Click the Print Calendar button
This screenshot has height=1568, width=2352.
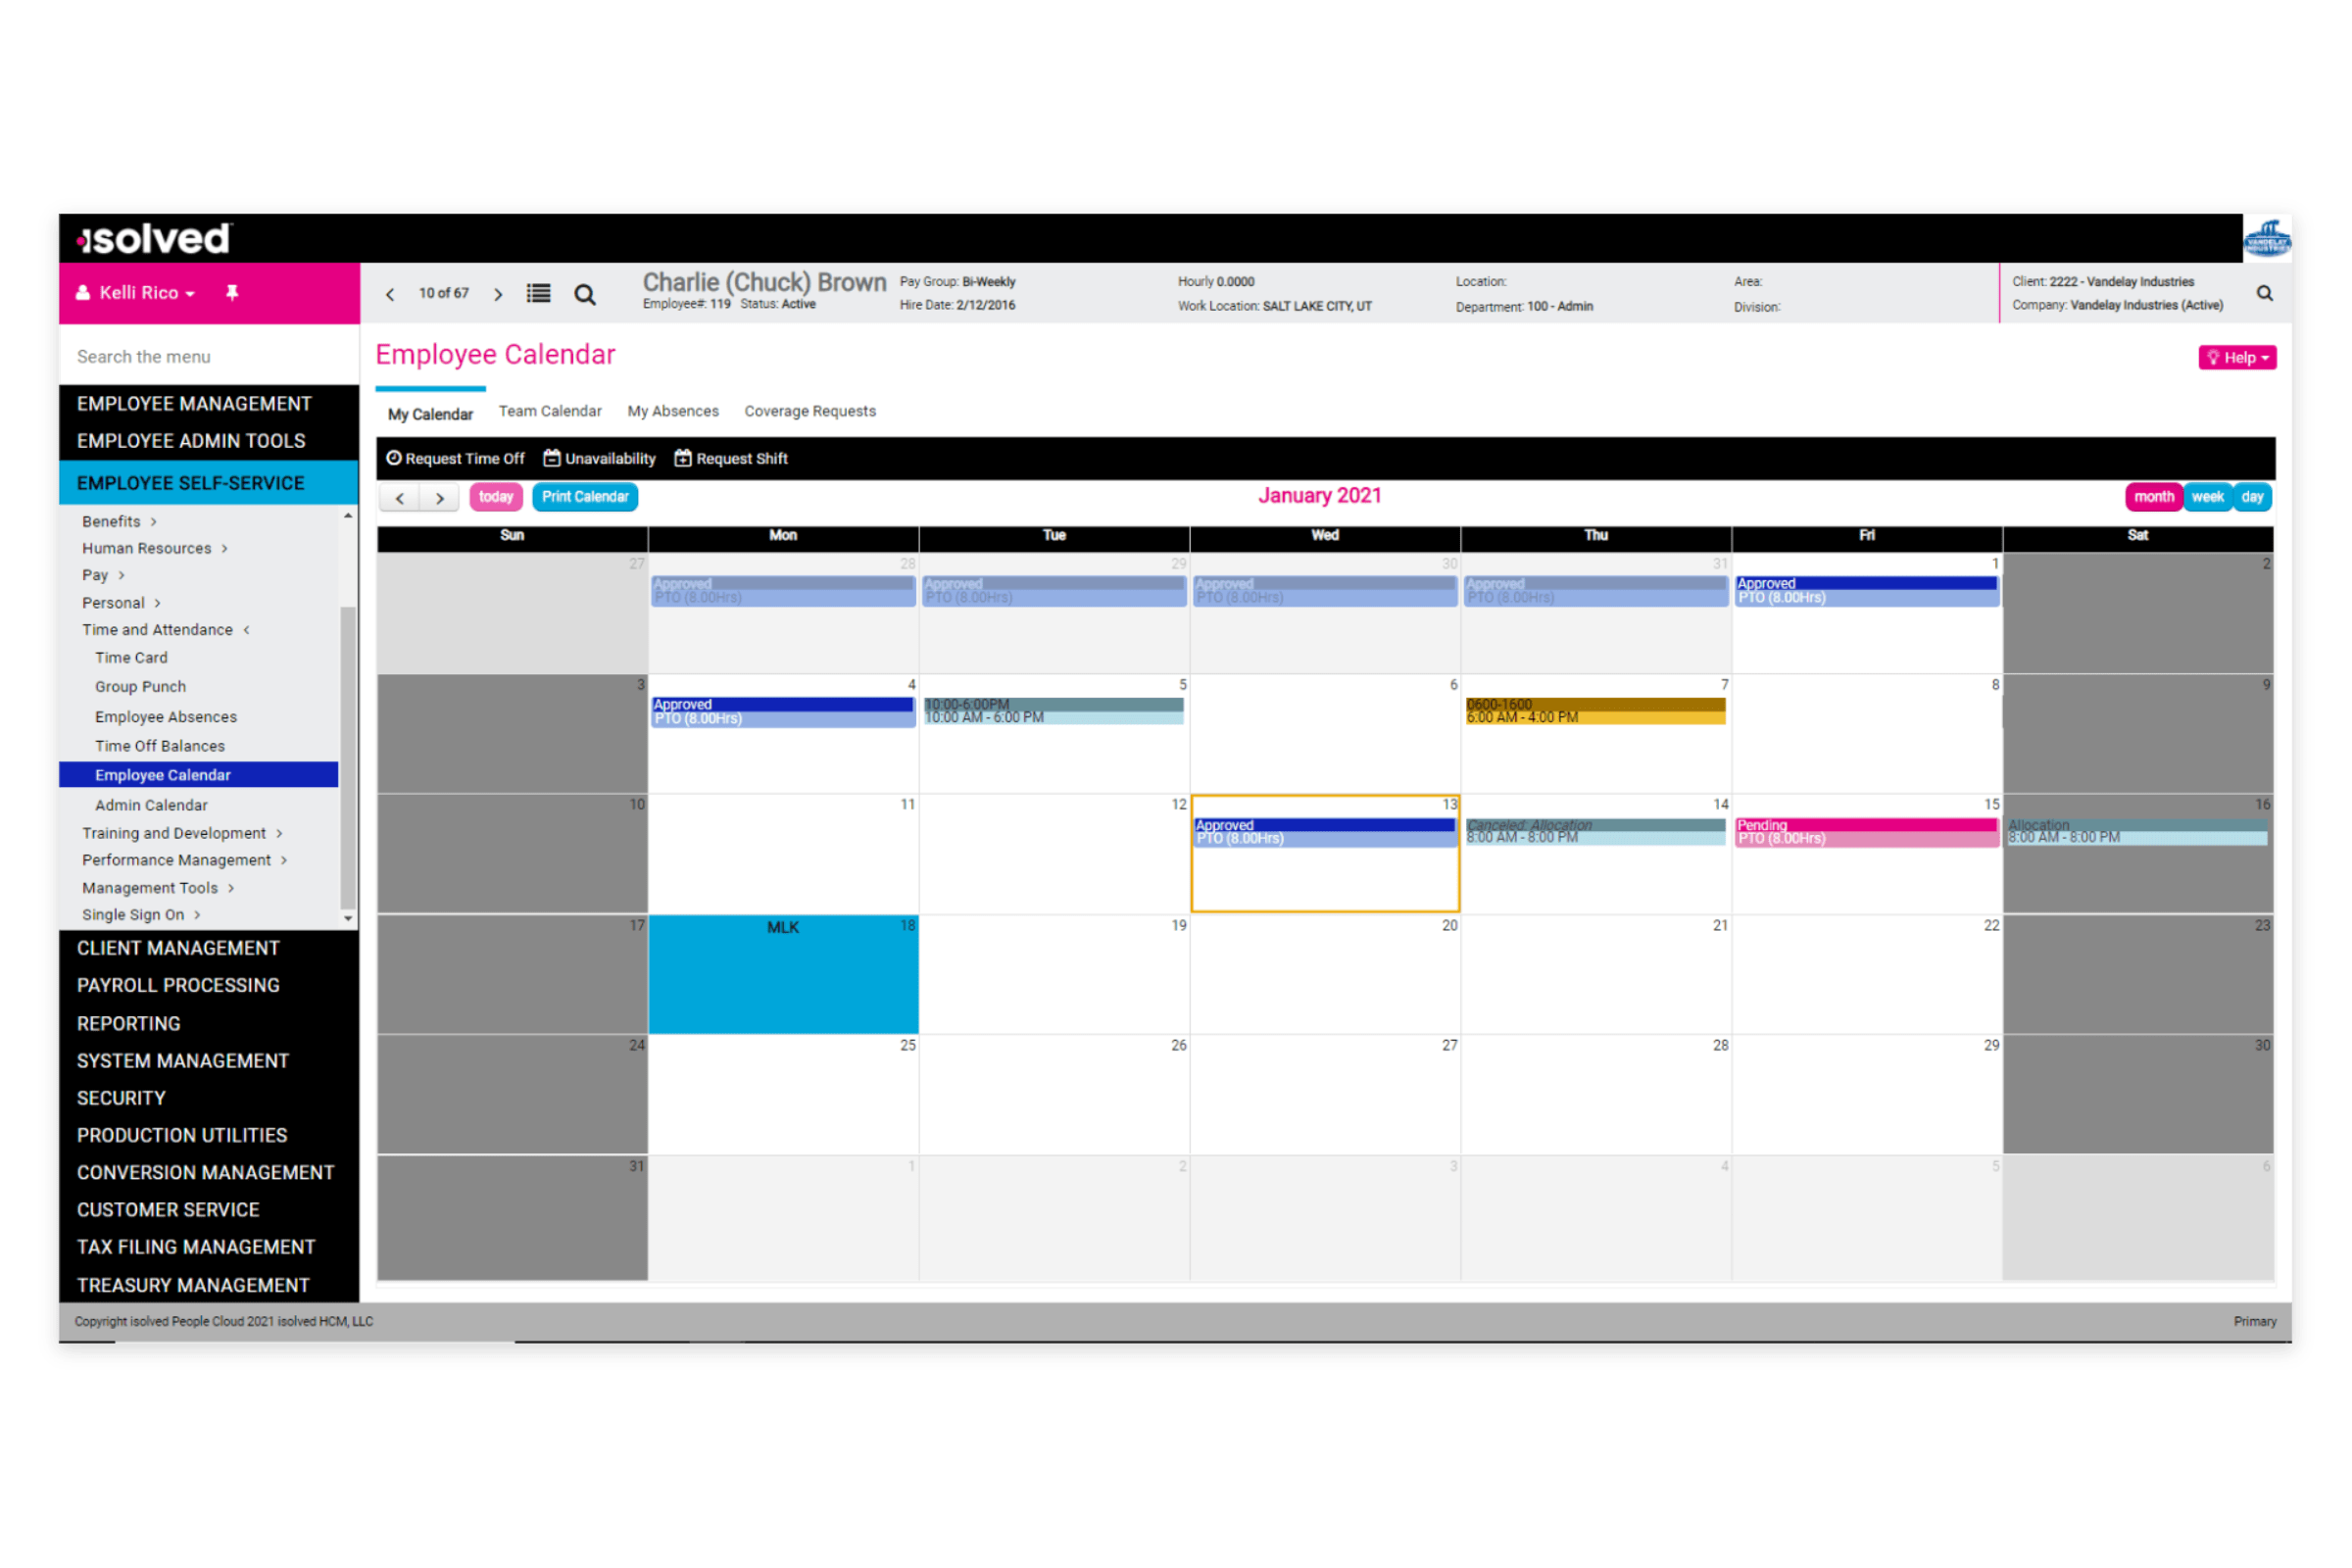coord(585,497)
